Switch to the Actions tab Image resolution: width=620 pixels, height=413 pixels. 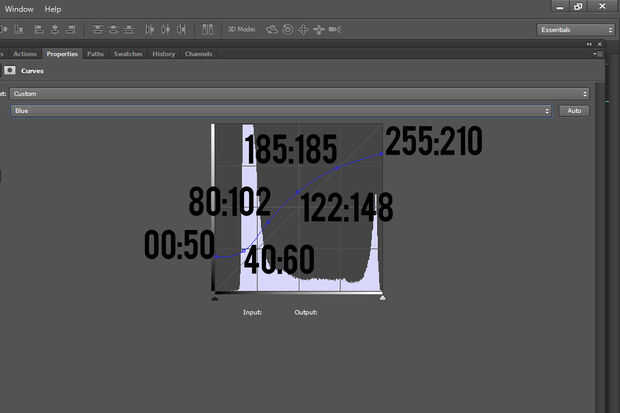pos(25,54)
